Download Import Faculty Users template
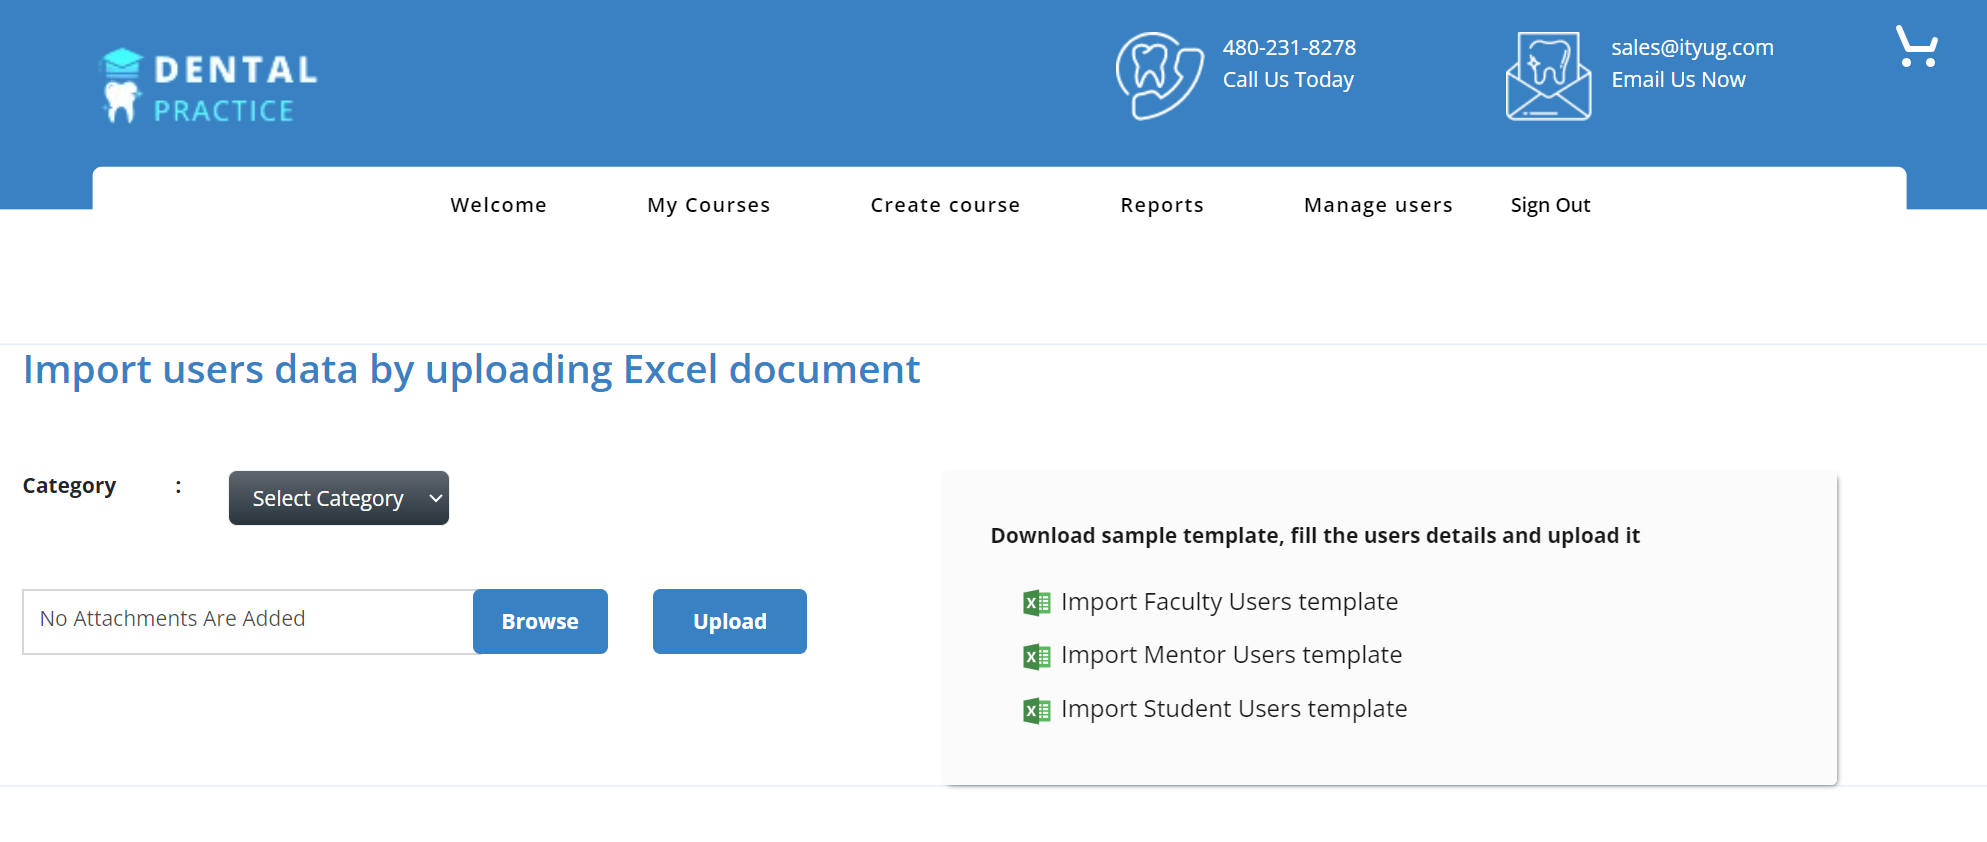Viewport: 1987px width, 842px height. (x=1229, y=602)
